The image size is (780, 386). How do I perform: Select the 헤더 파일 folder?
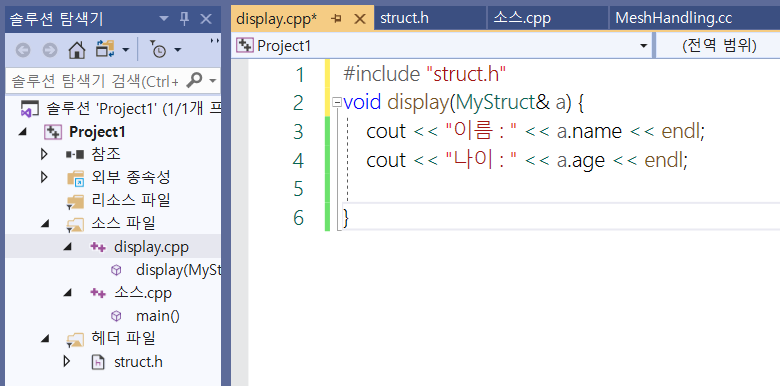(x=123, y=338)
